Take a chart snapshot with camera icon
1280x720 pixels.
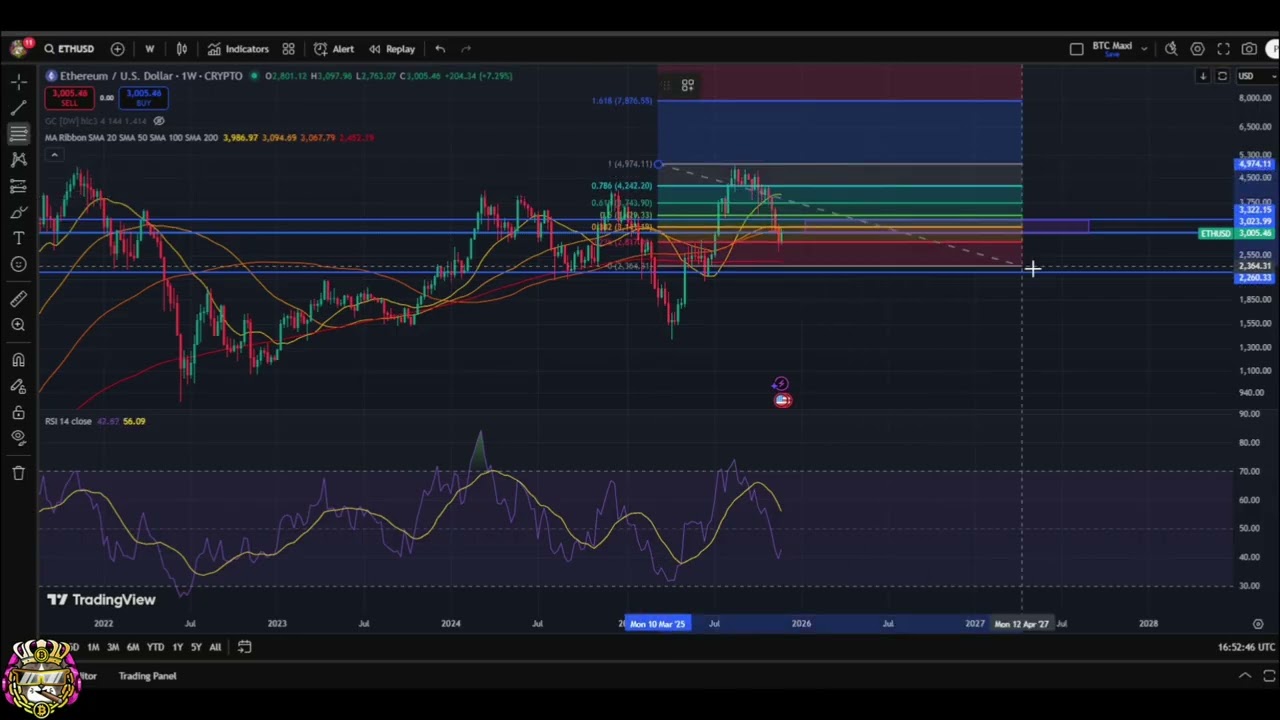coord(1249,49)
